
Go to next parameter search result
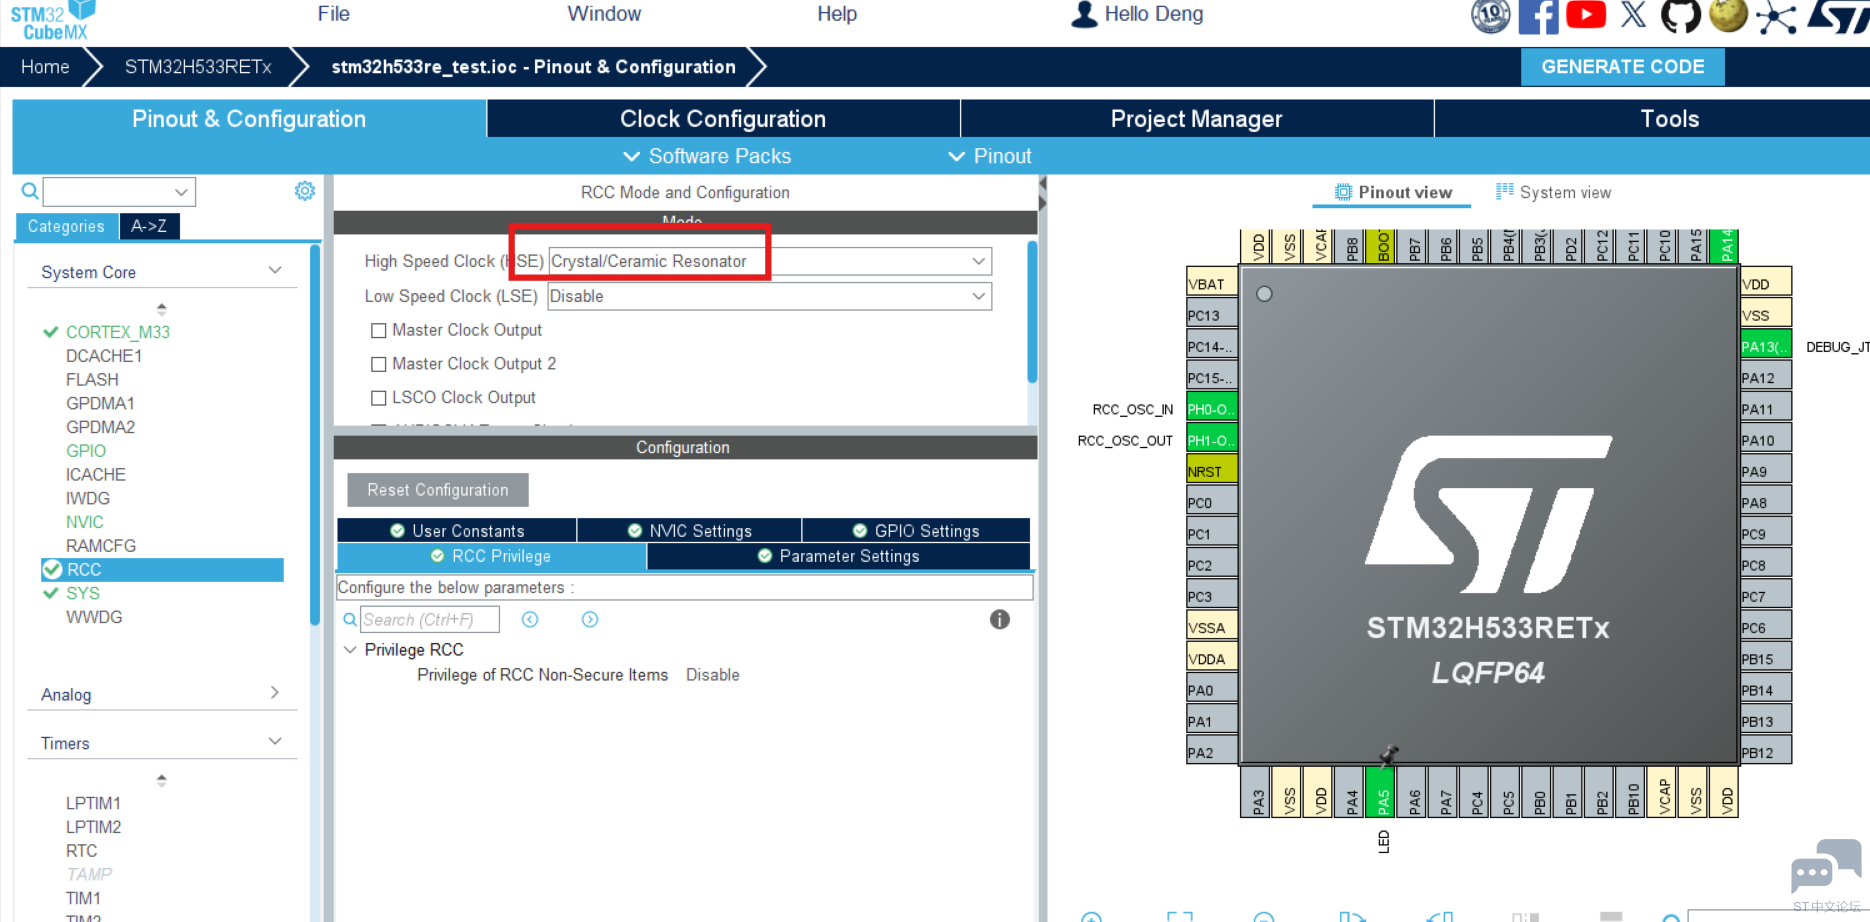pyautogui.click(x=590, y=620)
